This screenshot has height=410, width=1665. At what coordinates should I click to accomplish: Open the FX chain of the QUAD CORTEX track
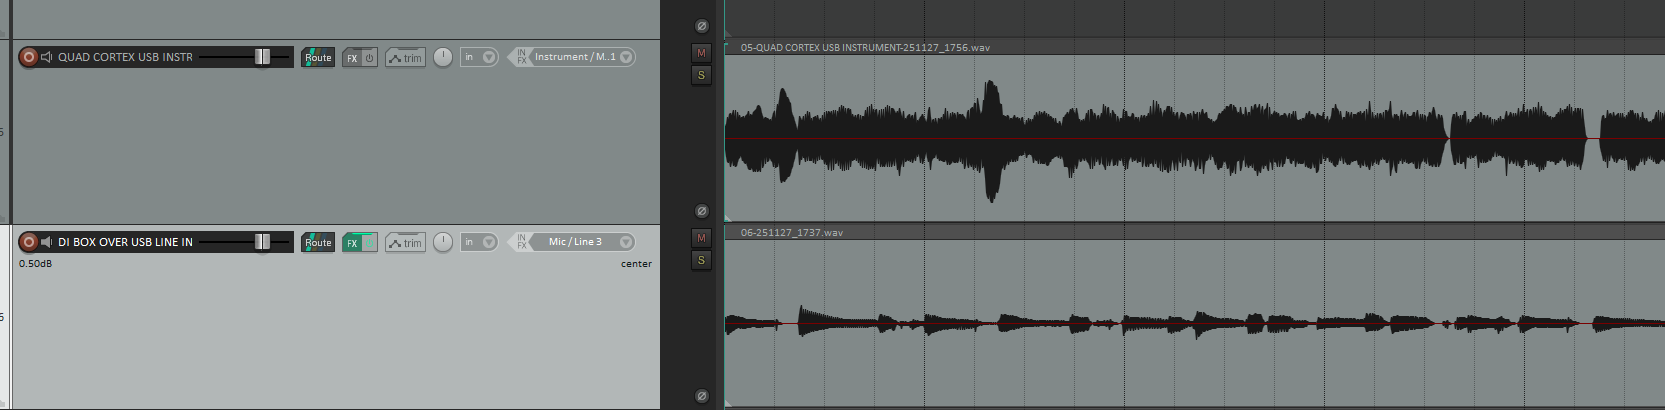(x=352, y=58)
